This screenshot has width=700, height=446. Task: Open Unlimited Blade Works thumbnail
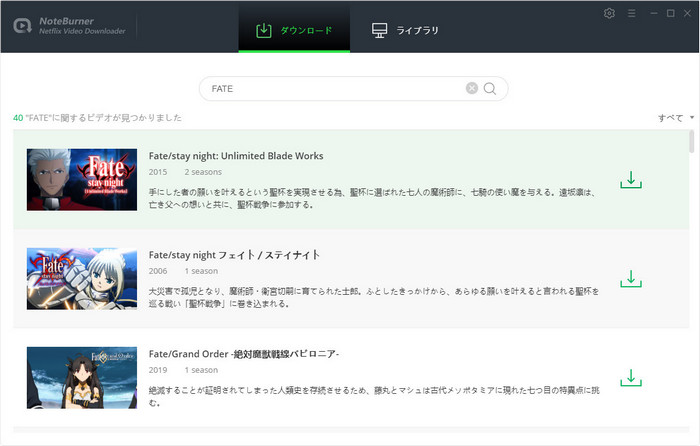tap(82, 179)
